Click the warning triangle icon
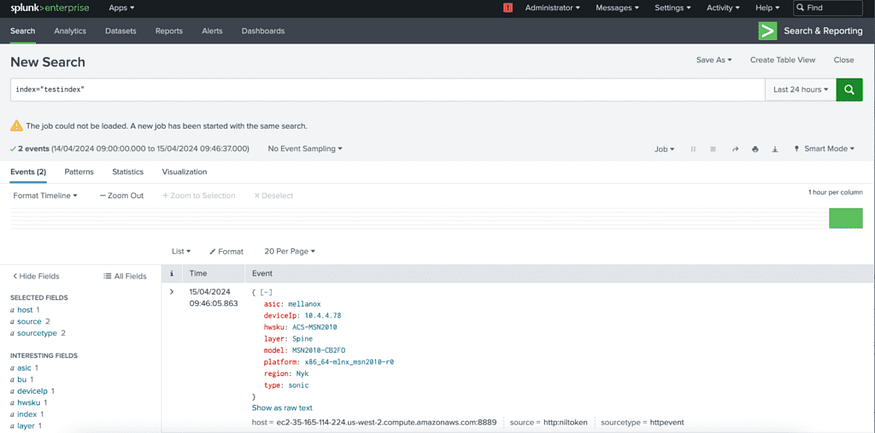Screen dimensions: 875x433 coord(17,126)
